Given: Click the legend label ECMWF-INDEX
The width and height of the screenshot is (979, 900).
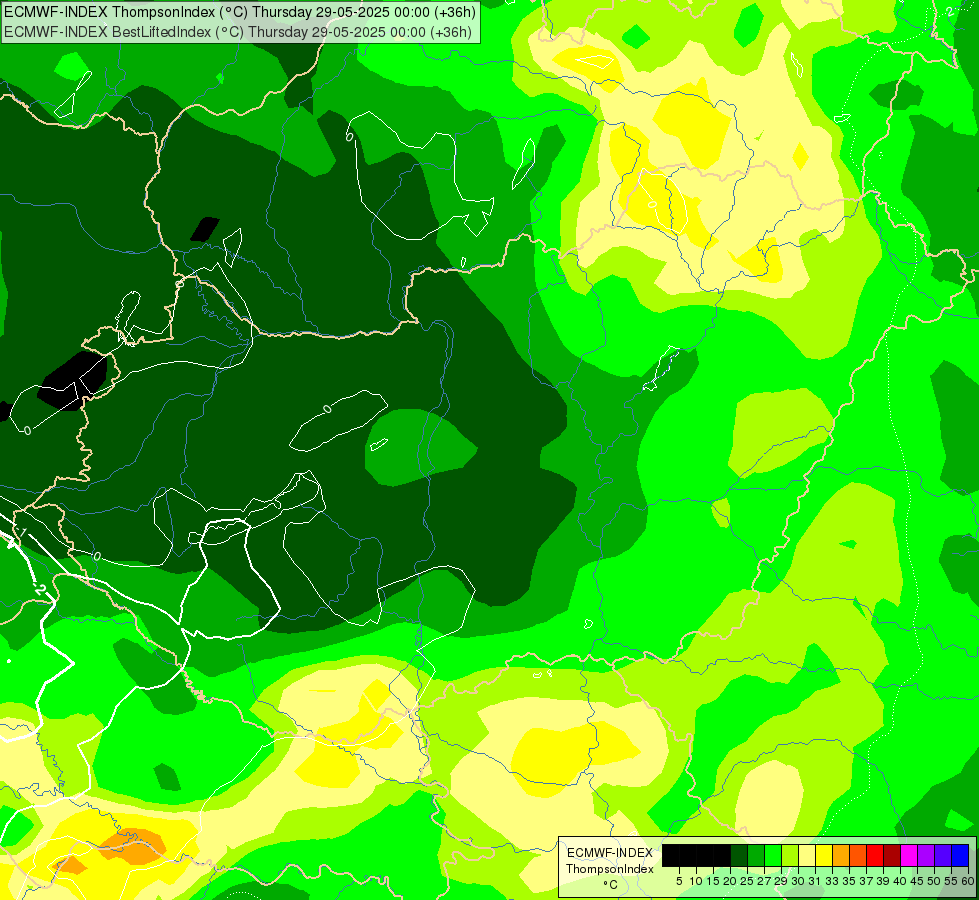Looking at the screenshot, I should 610,853.
